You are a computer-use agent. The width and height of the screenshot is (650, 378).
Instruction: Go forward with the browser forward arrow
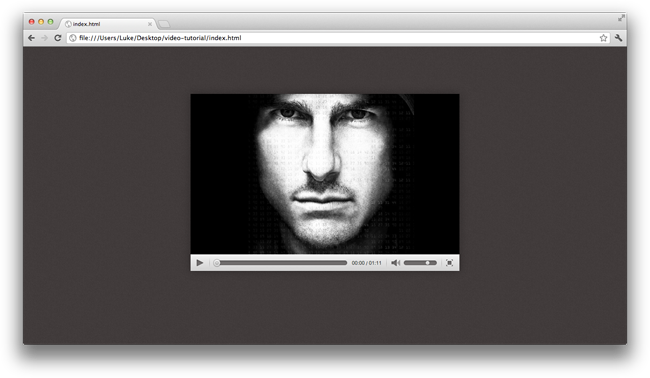click(44, 38)
